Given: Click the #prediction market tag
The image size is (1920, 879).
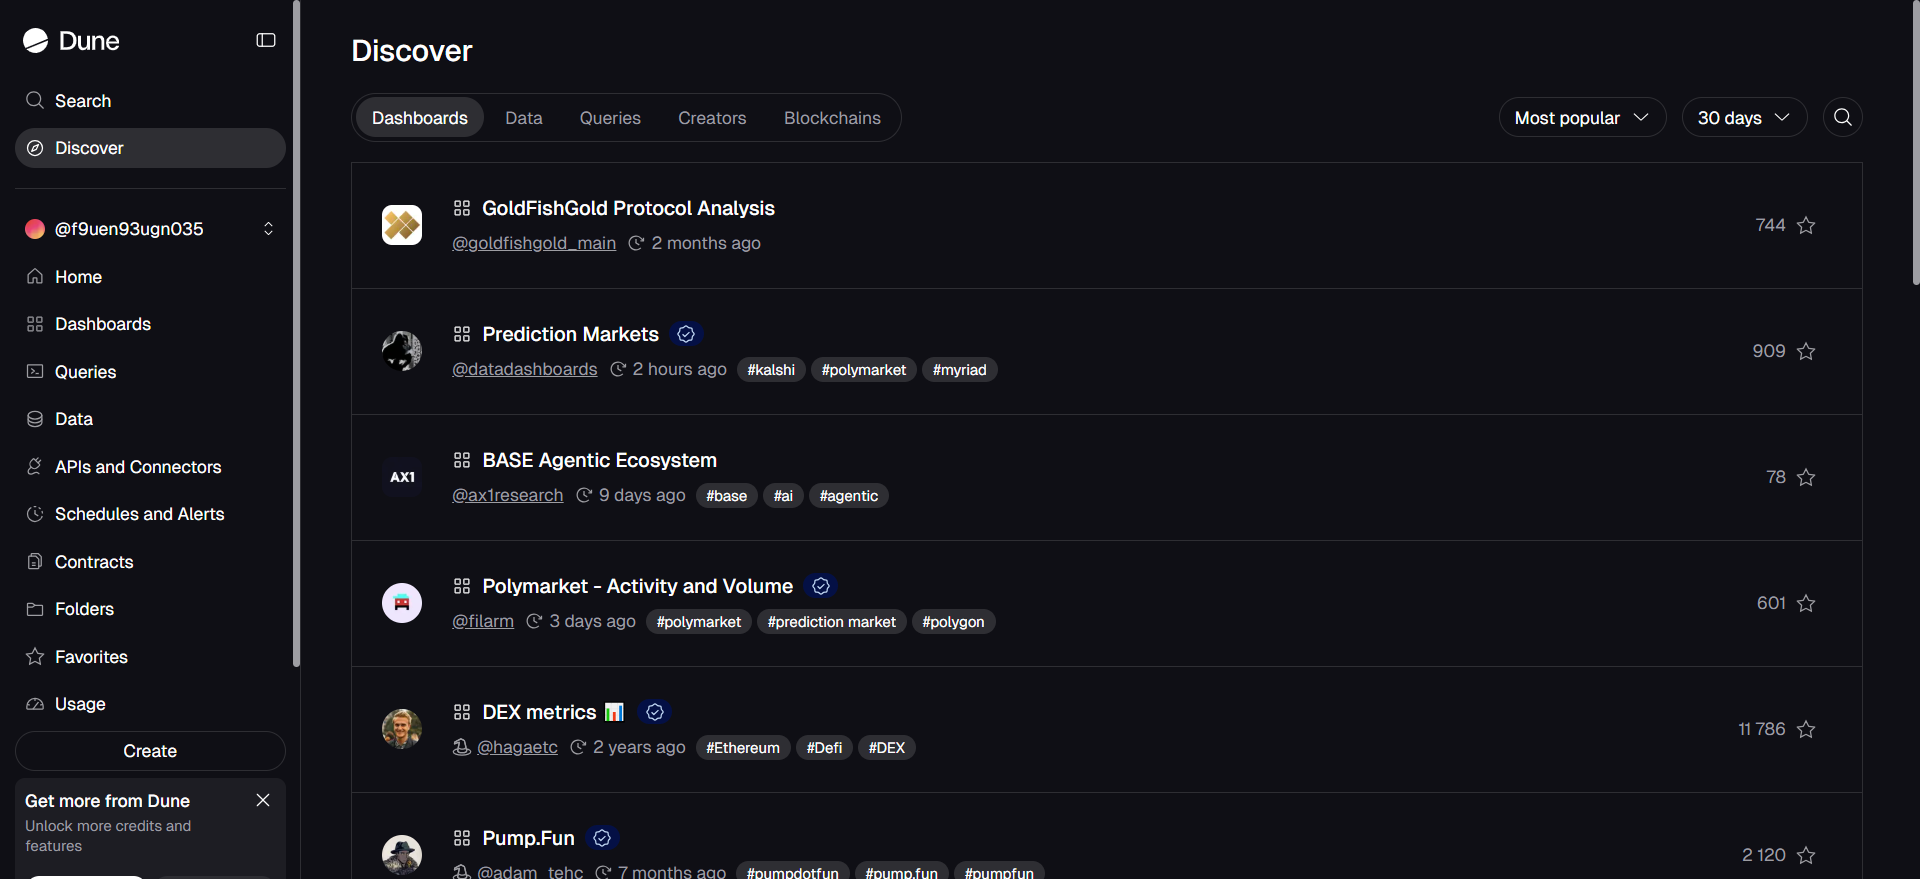Looking at the screenshot, I should [831, 622].
